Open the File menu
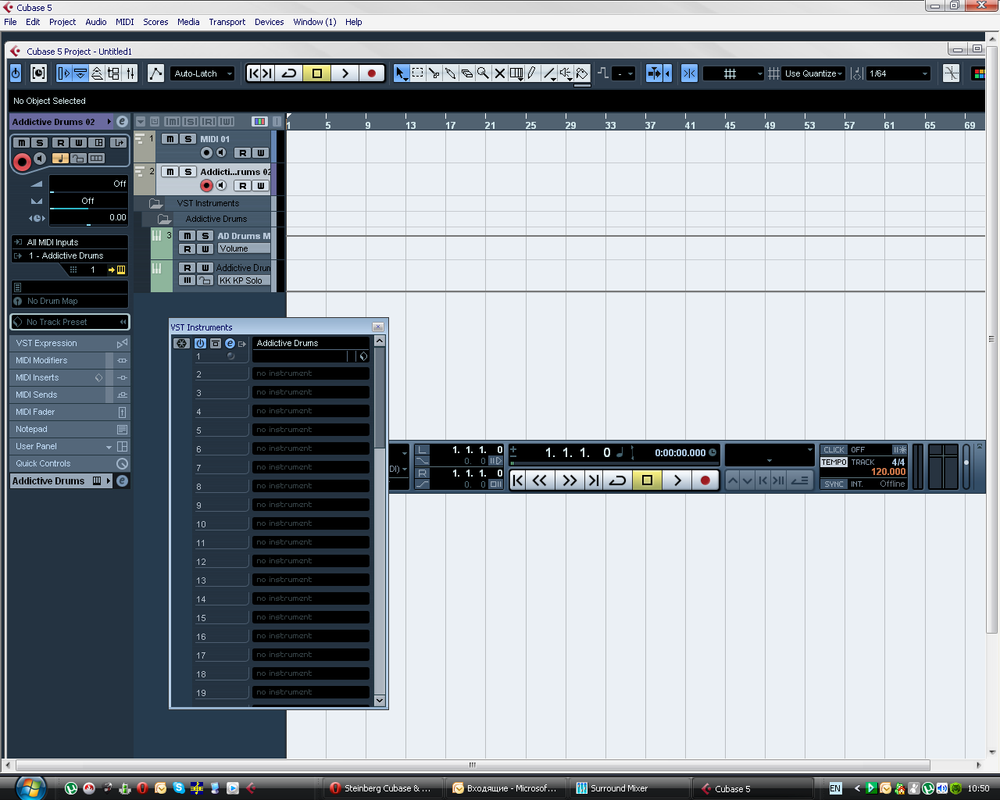1000x800 pixels. point(10,22)
